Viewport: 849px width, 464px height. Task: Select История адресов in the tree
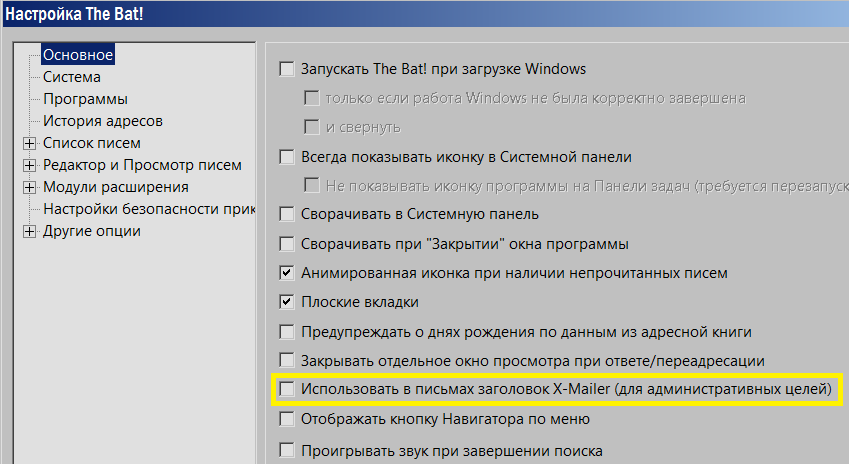[x=103, y=121]
